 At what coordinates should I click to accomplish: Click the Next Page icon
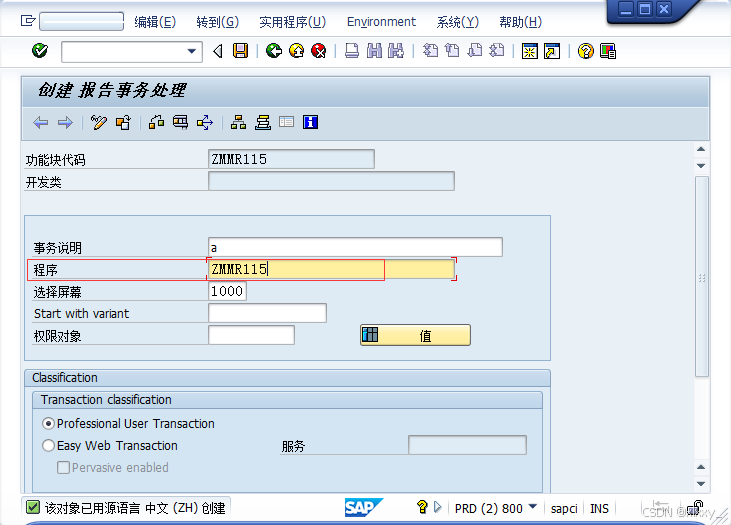(x=475, y=50)
